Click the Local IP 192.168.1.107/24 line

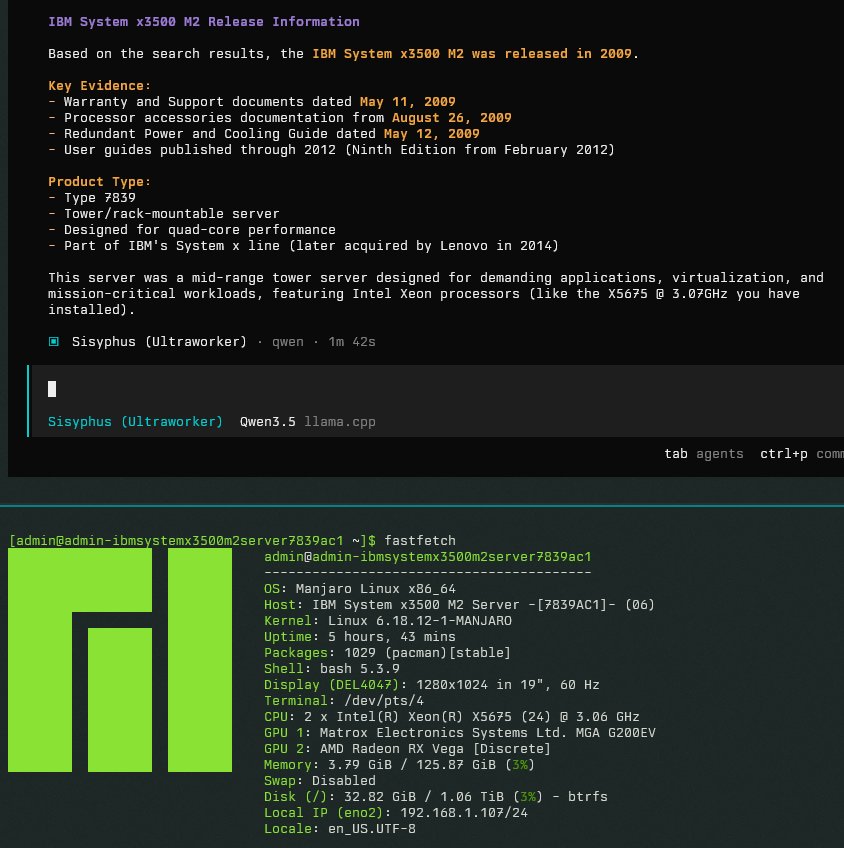[396, 813]
